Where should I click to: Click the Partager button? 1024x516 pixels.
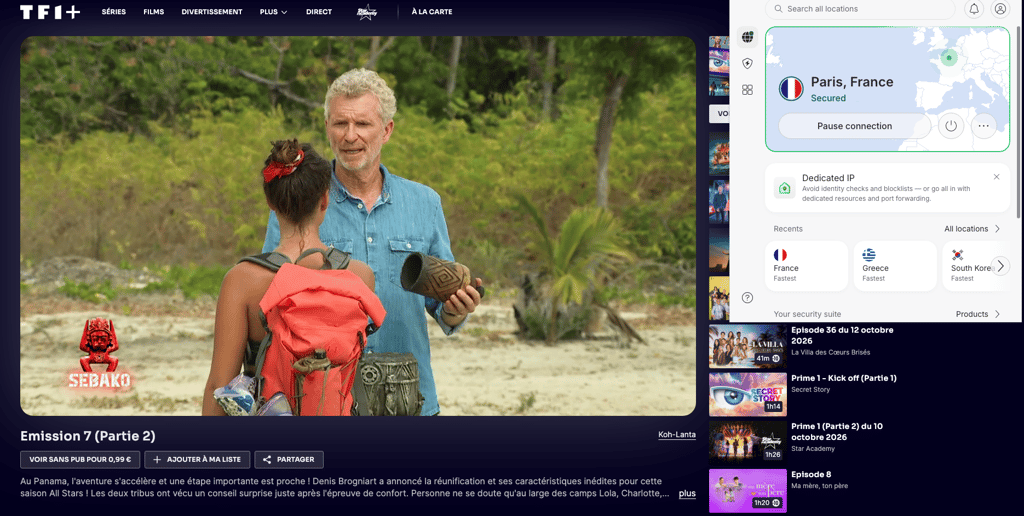(289, 460)
